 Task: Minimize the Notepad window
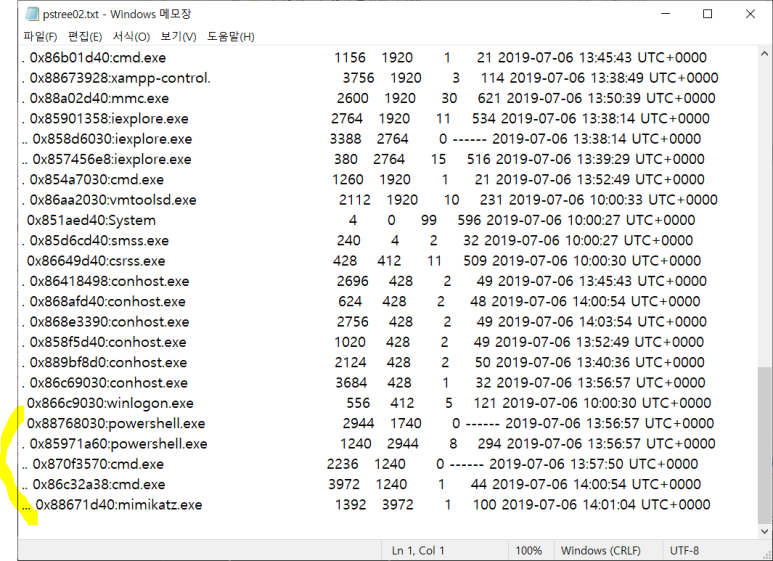click(x=666, y=14)
